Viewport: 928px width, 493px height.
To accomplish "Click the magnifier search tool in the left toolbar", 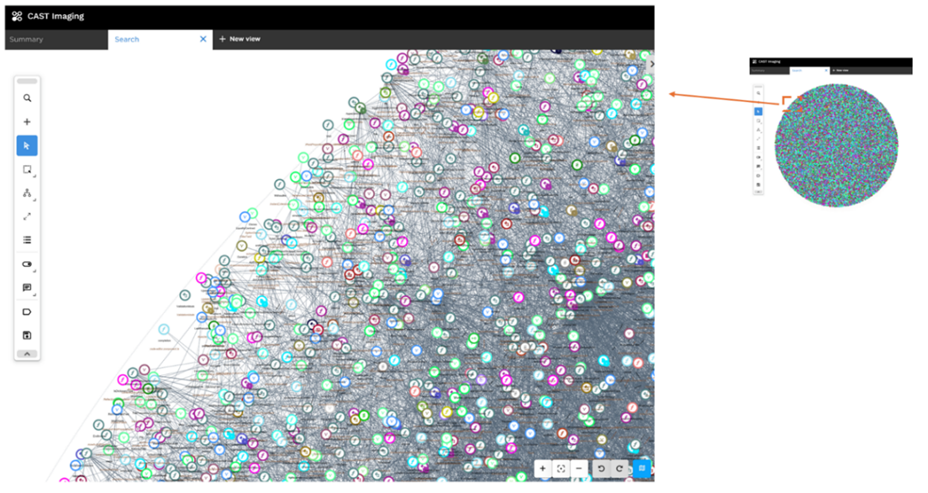I will (x=27, y=98).
